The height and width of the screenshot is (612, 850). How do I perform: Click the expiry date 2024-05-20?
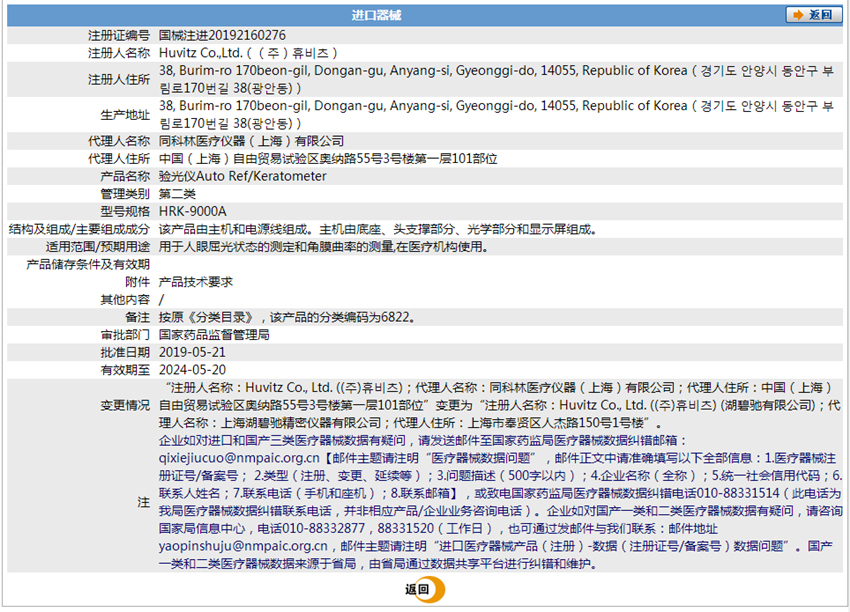[x=192, y=370]
